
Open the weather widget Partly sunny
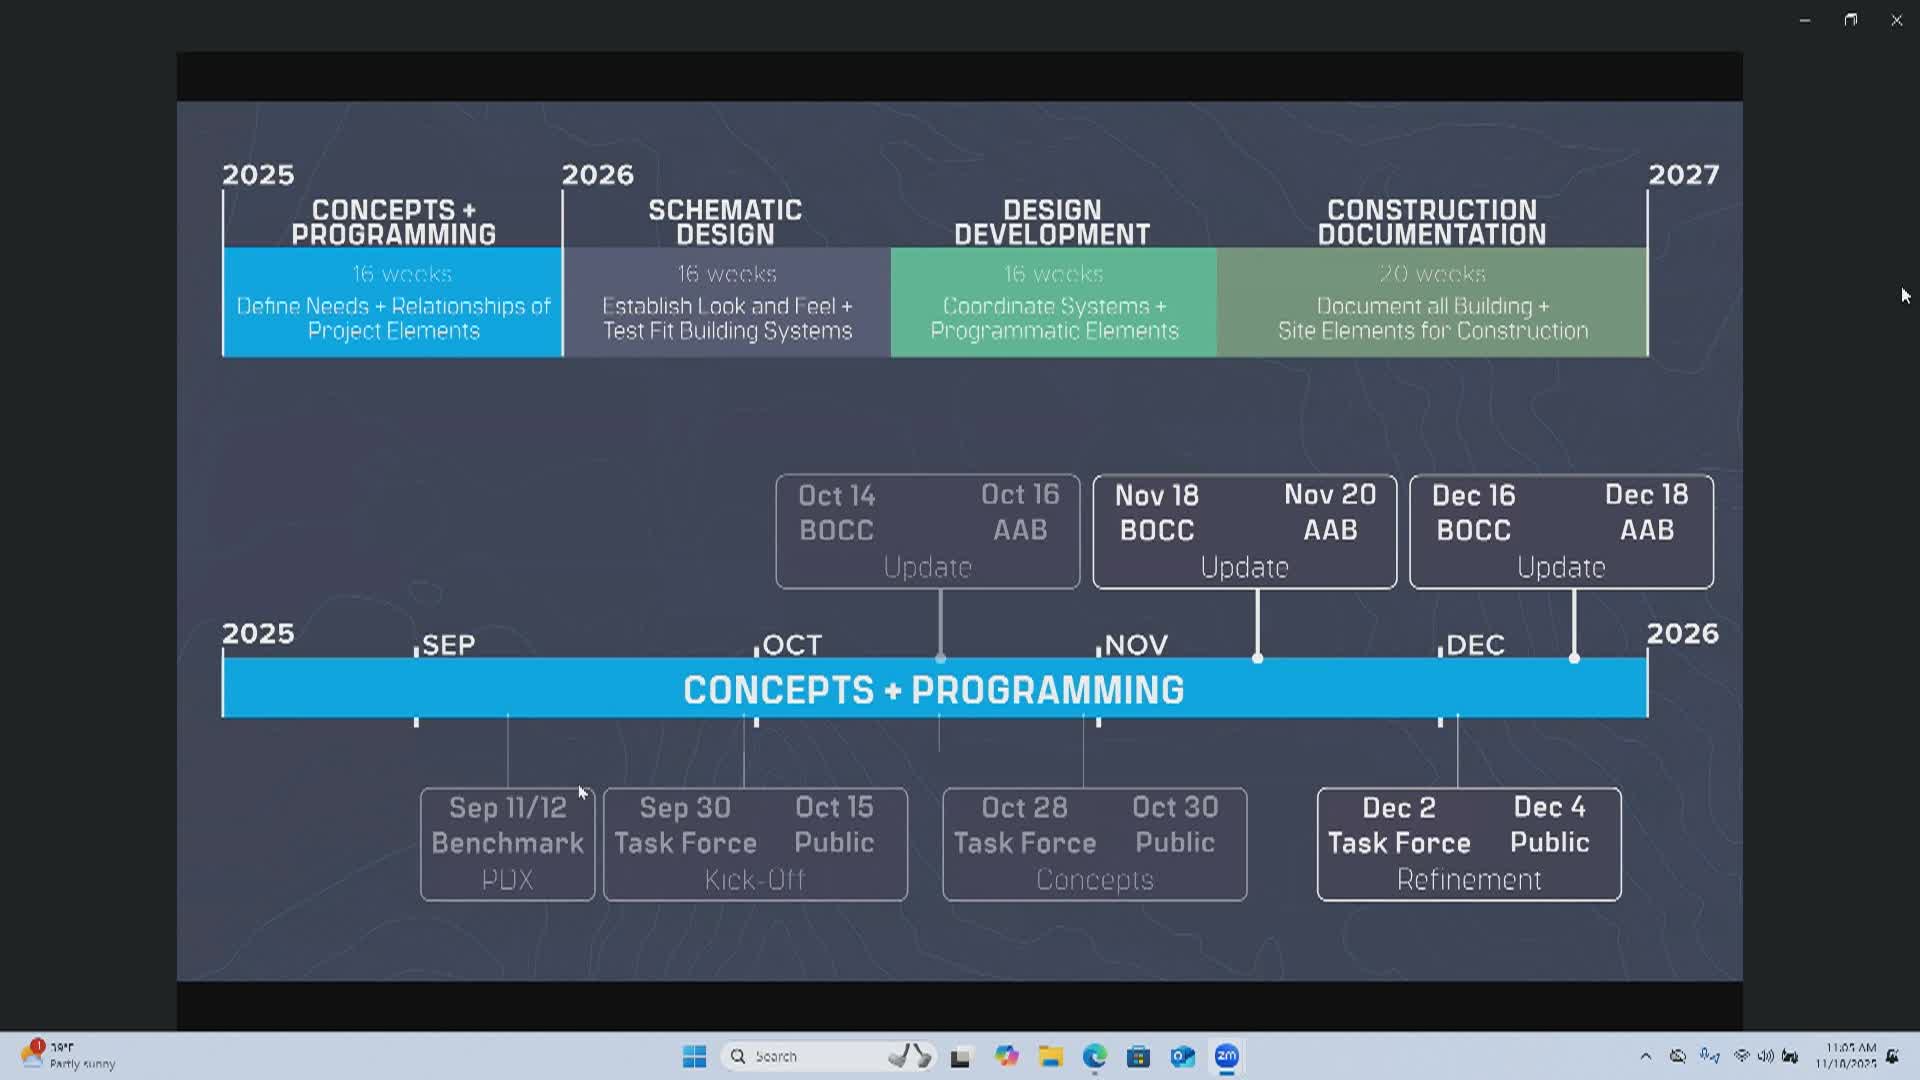68,1056
